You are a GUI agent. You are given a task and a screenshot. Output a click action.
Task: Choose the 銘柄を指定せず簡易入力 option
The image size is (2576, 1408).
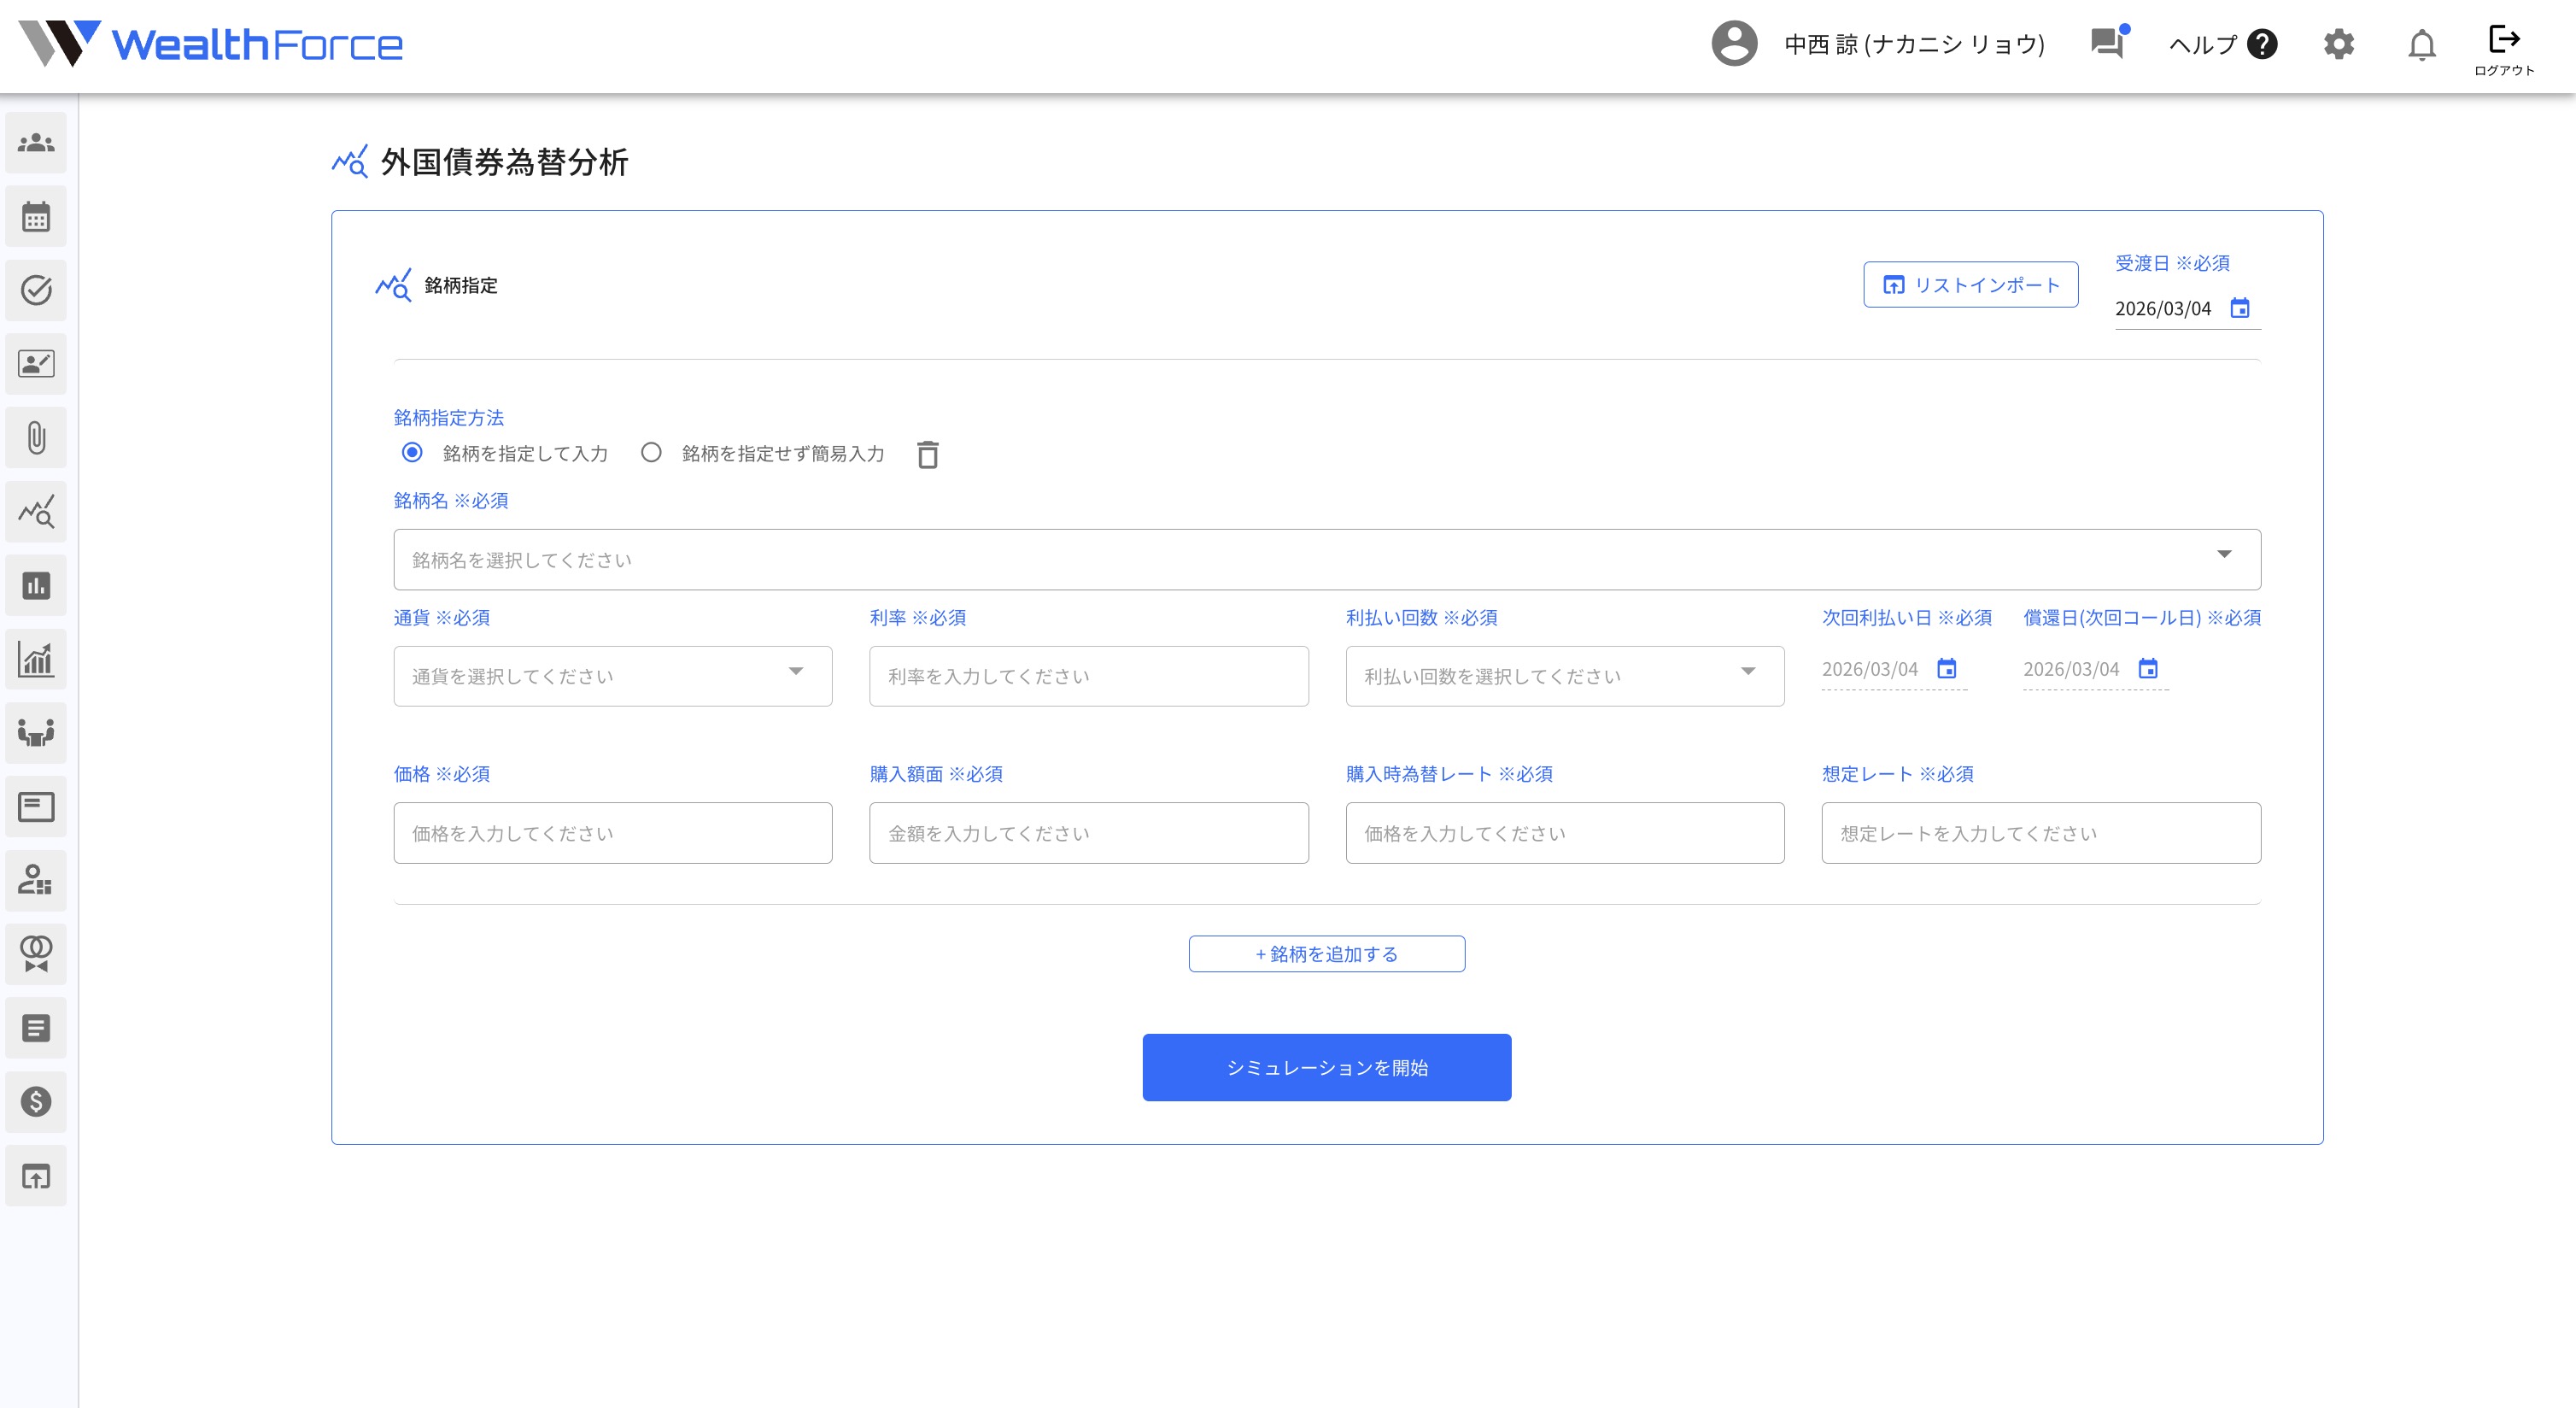click(652, 453)
